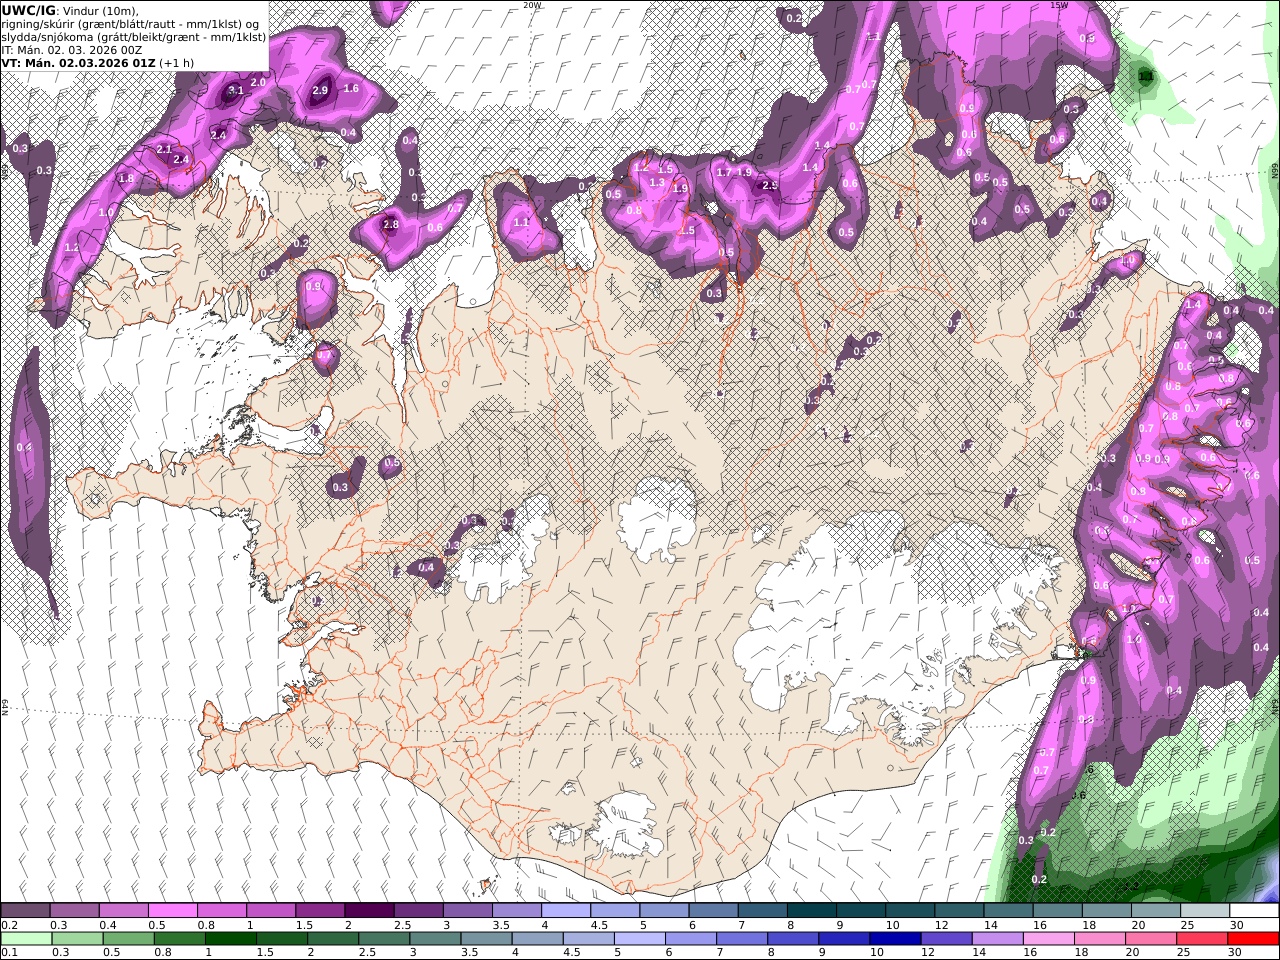1280x960 pixels.
Task: Click the 2.0 value next to 3.1
Action: click(x=258, y=82)
